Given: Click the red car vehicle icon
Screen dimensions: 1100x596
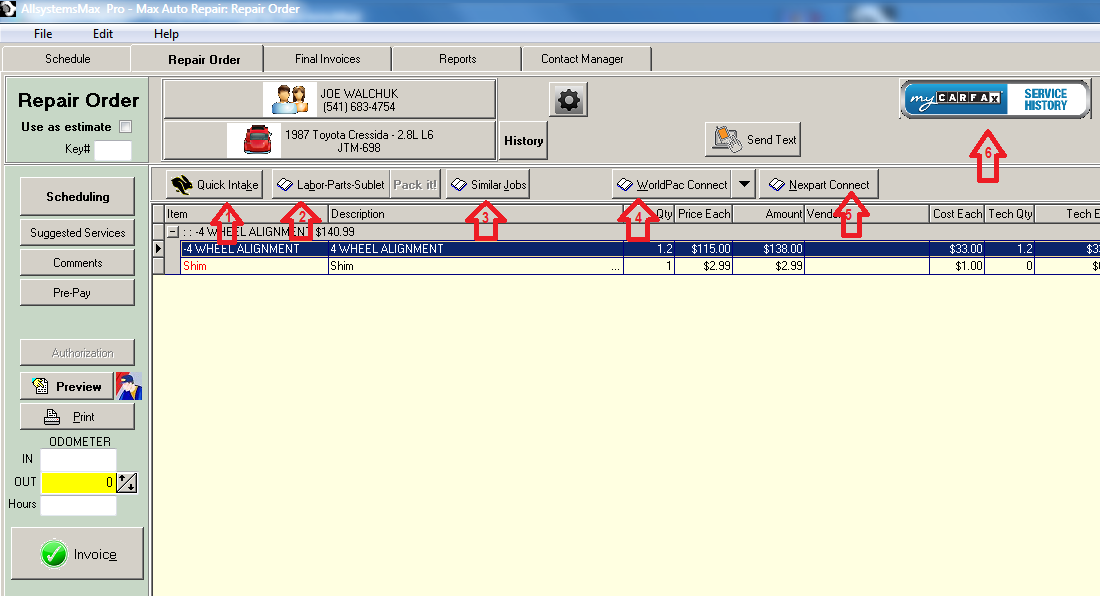Looking at the screenshot, I should click(254, 140).
